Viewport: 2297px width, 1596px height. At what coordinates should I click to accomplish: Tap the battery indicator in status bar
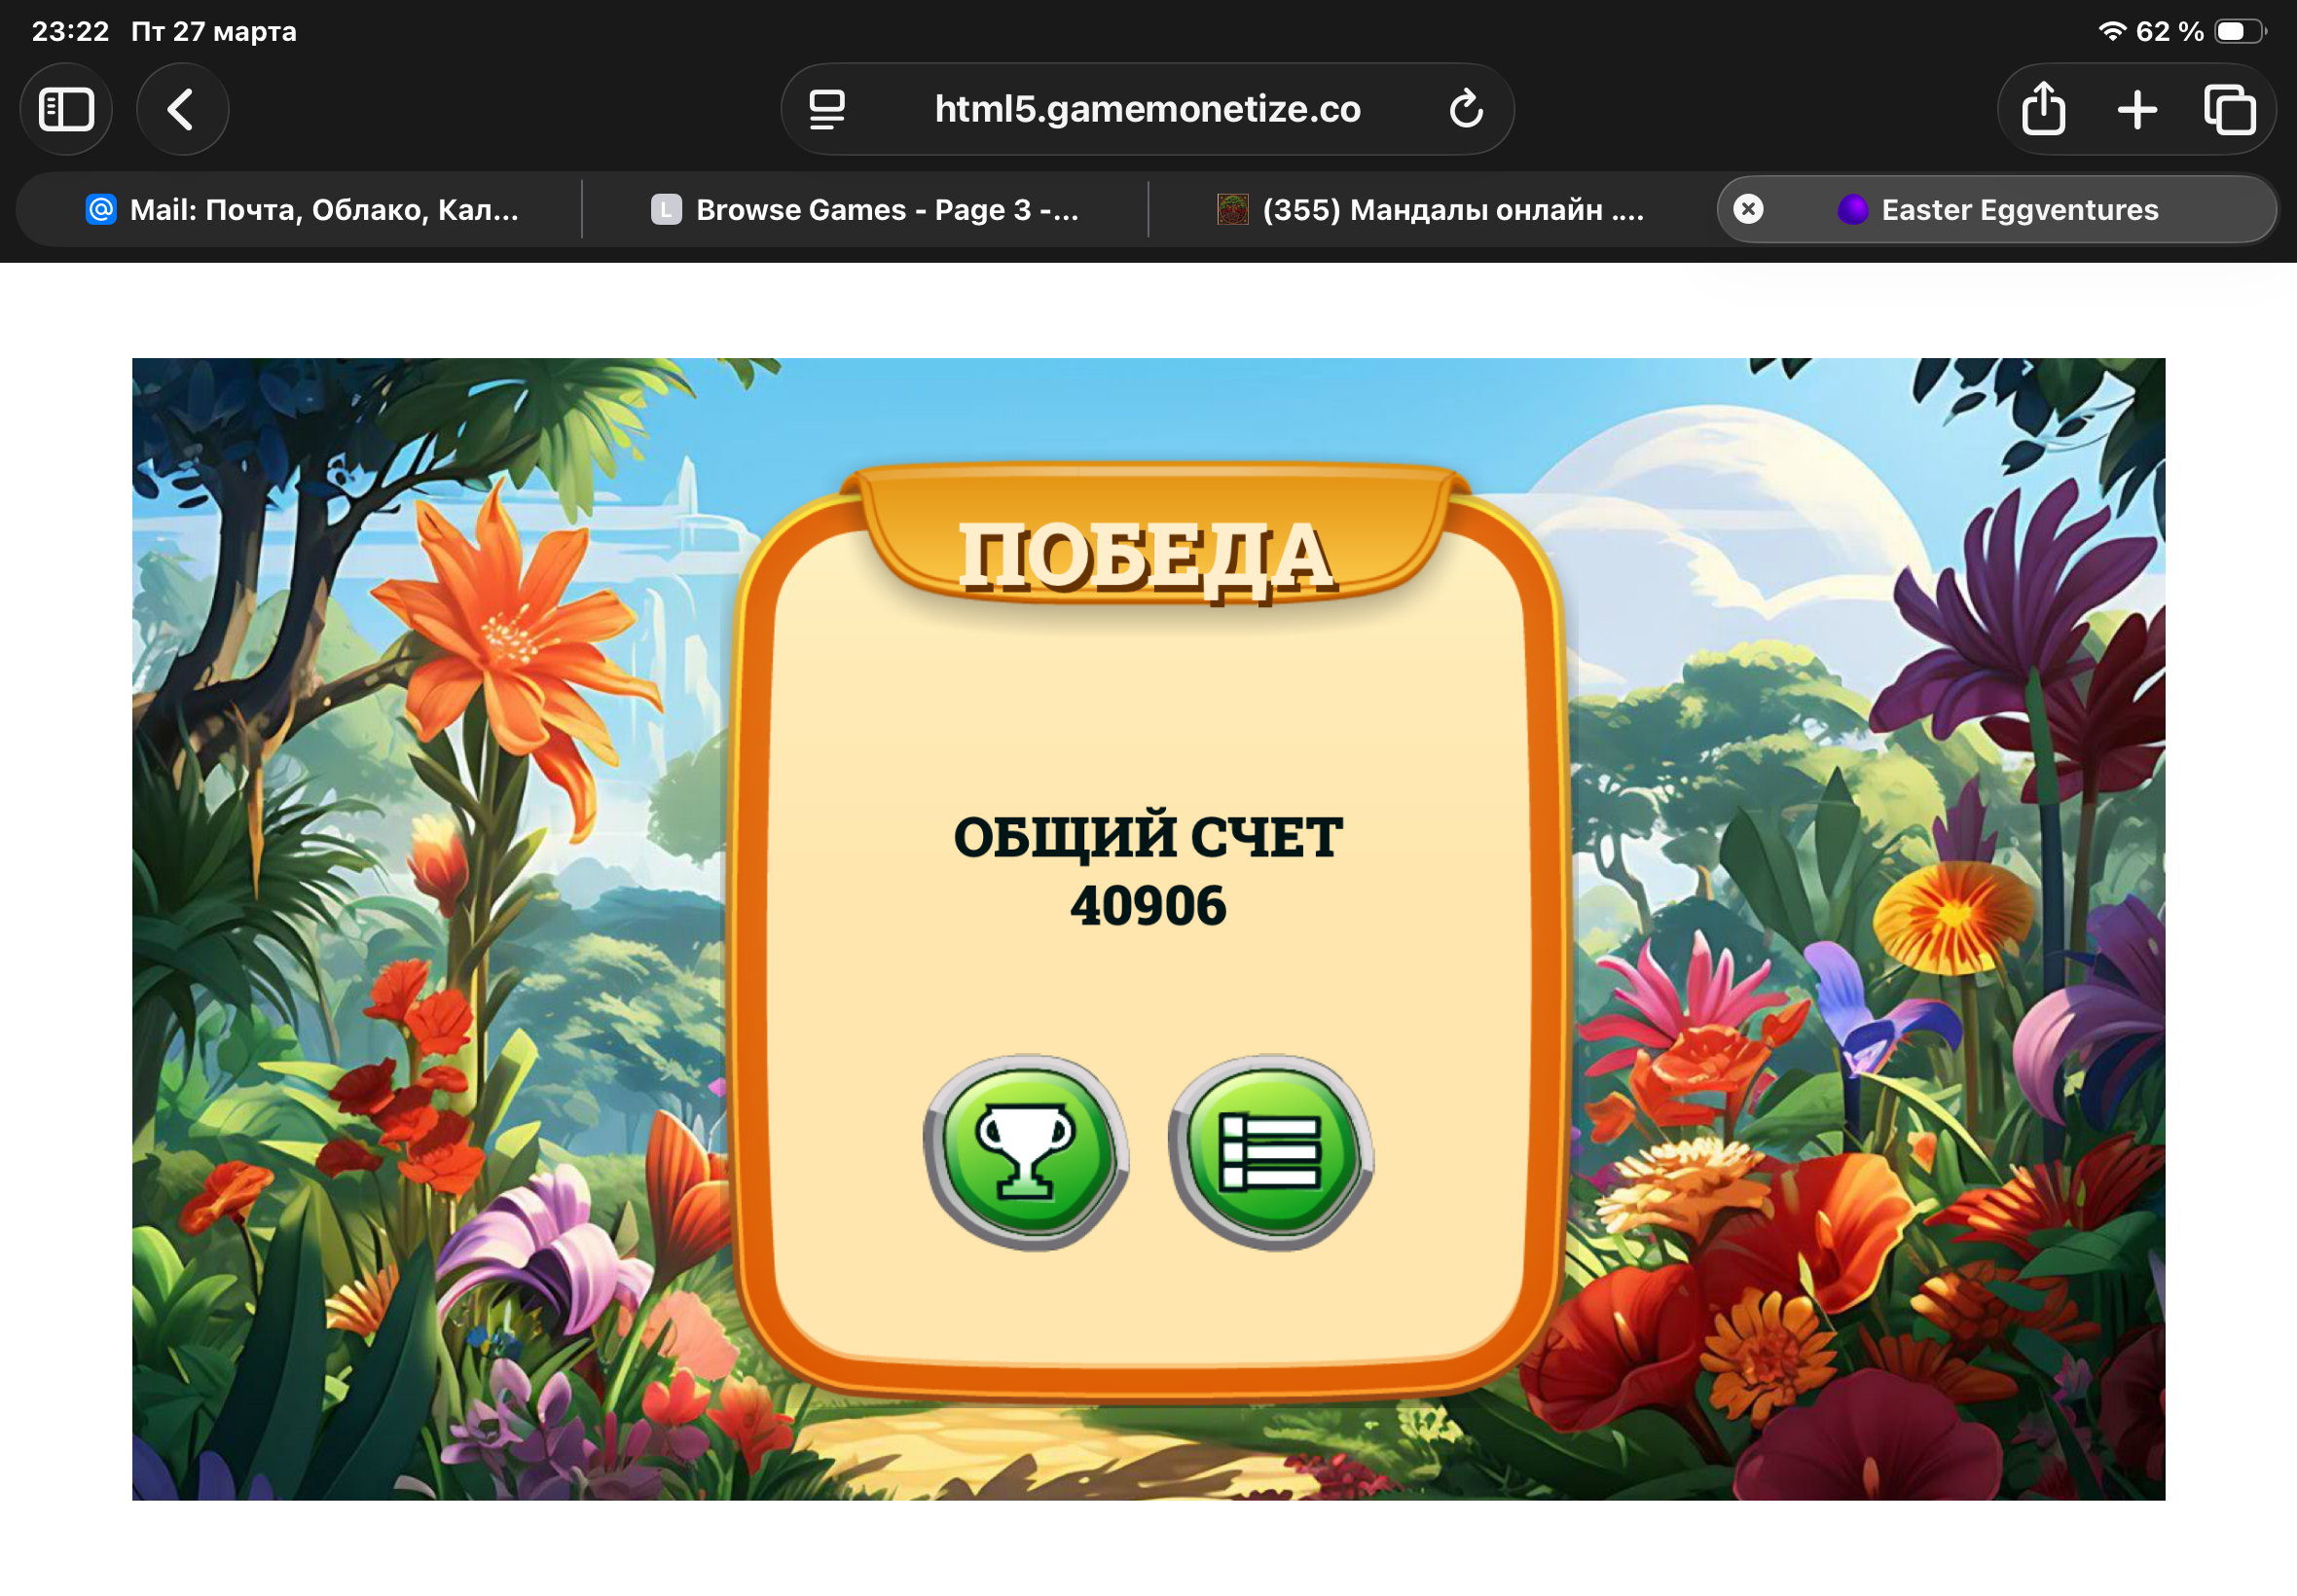click(x=2239, y=31)
